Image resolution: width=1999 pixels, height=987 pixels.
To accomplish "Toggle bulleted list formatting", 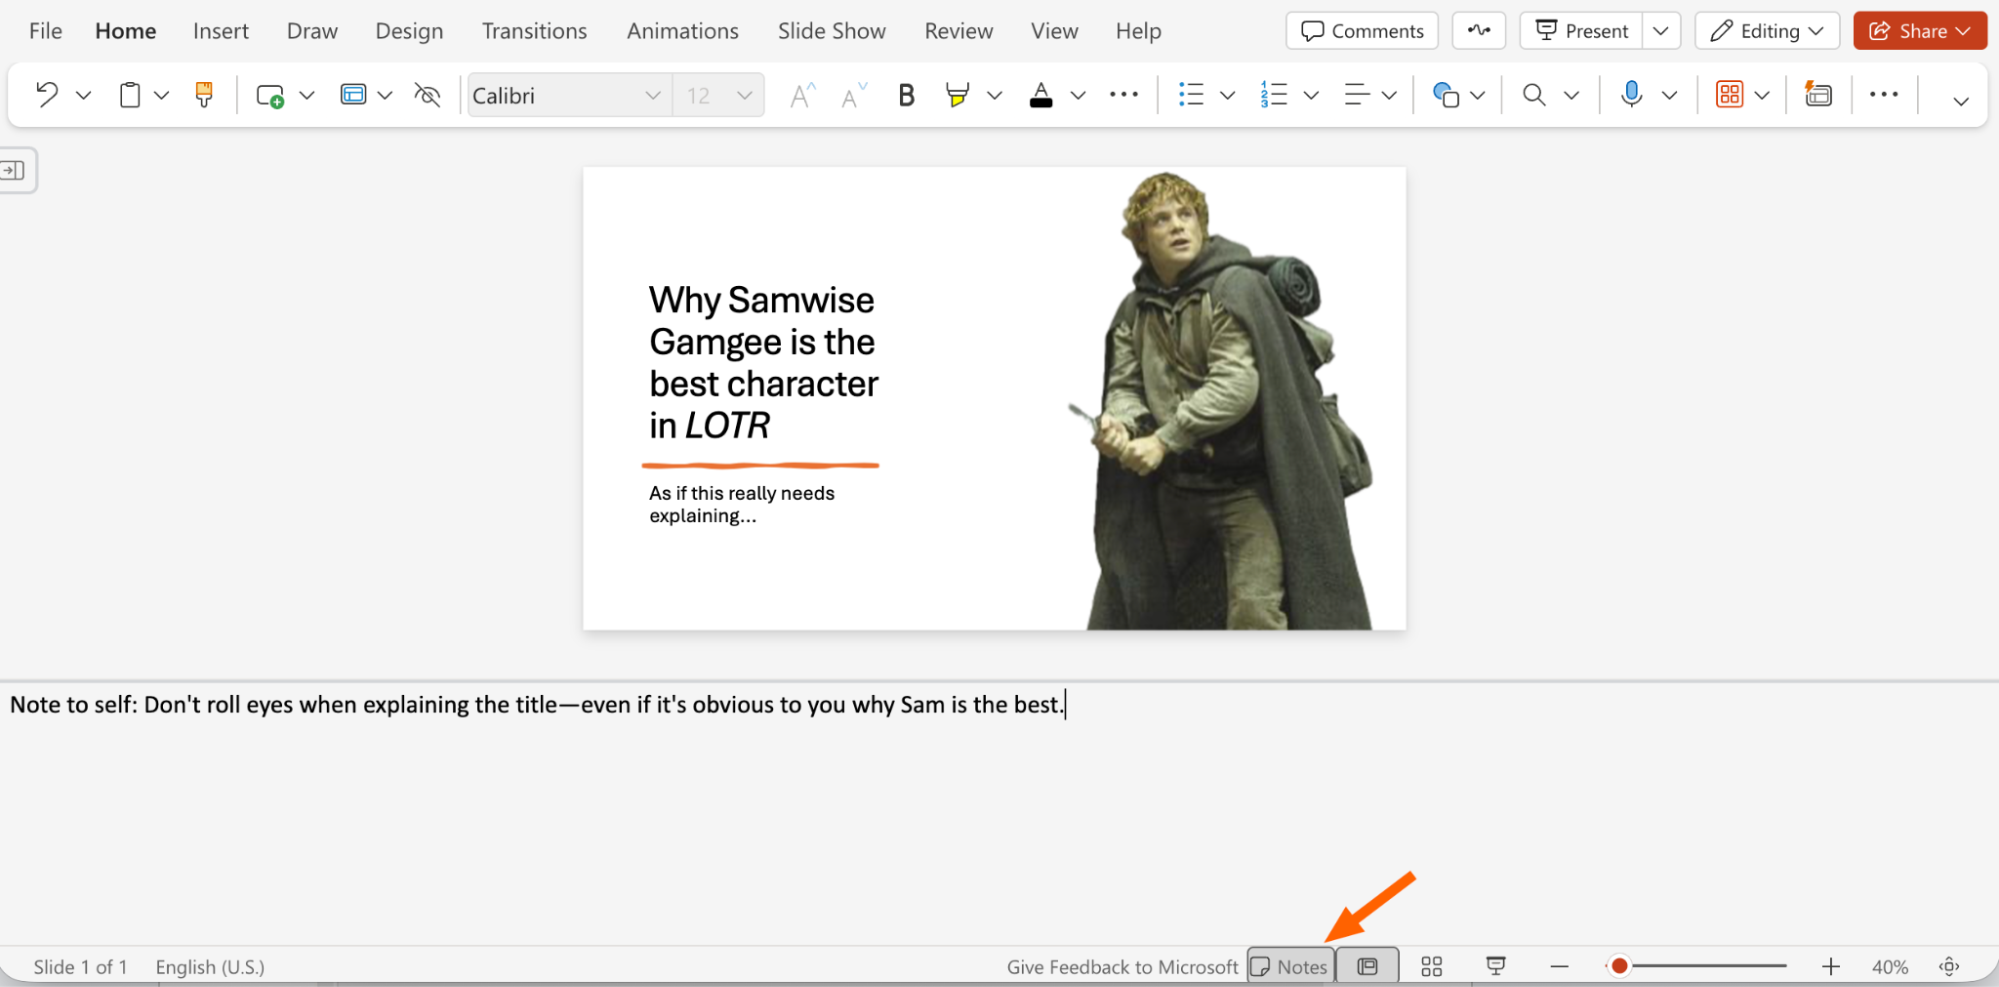I will (1190, 95).
